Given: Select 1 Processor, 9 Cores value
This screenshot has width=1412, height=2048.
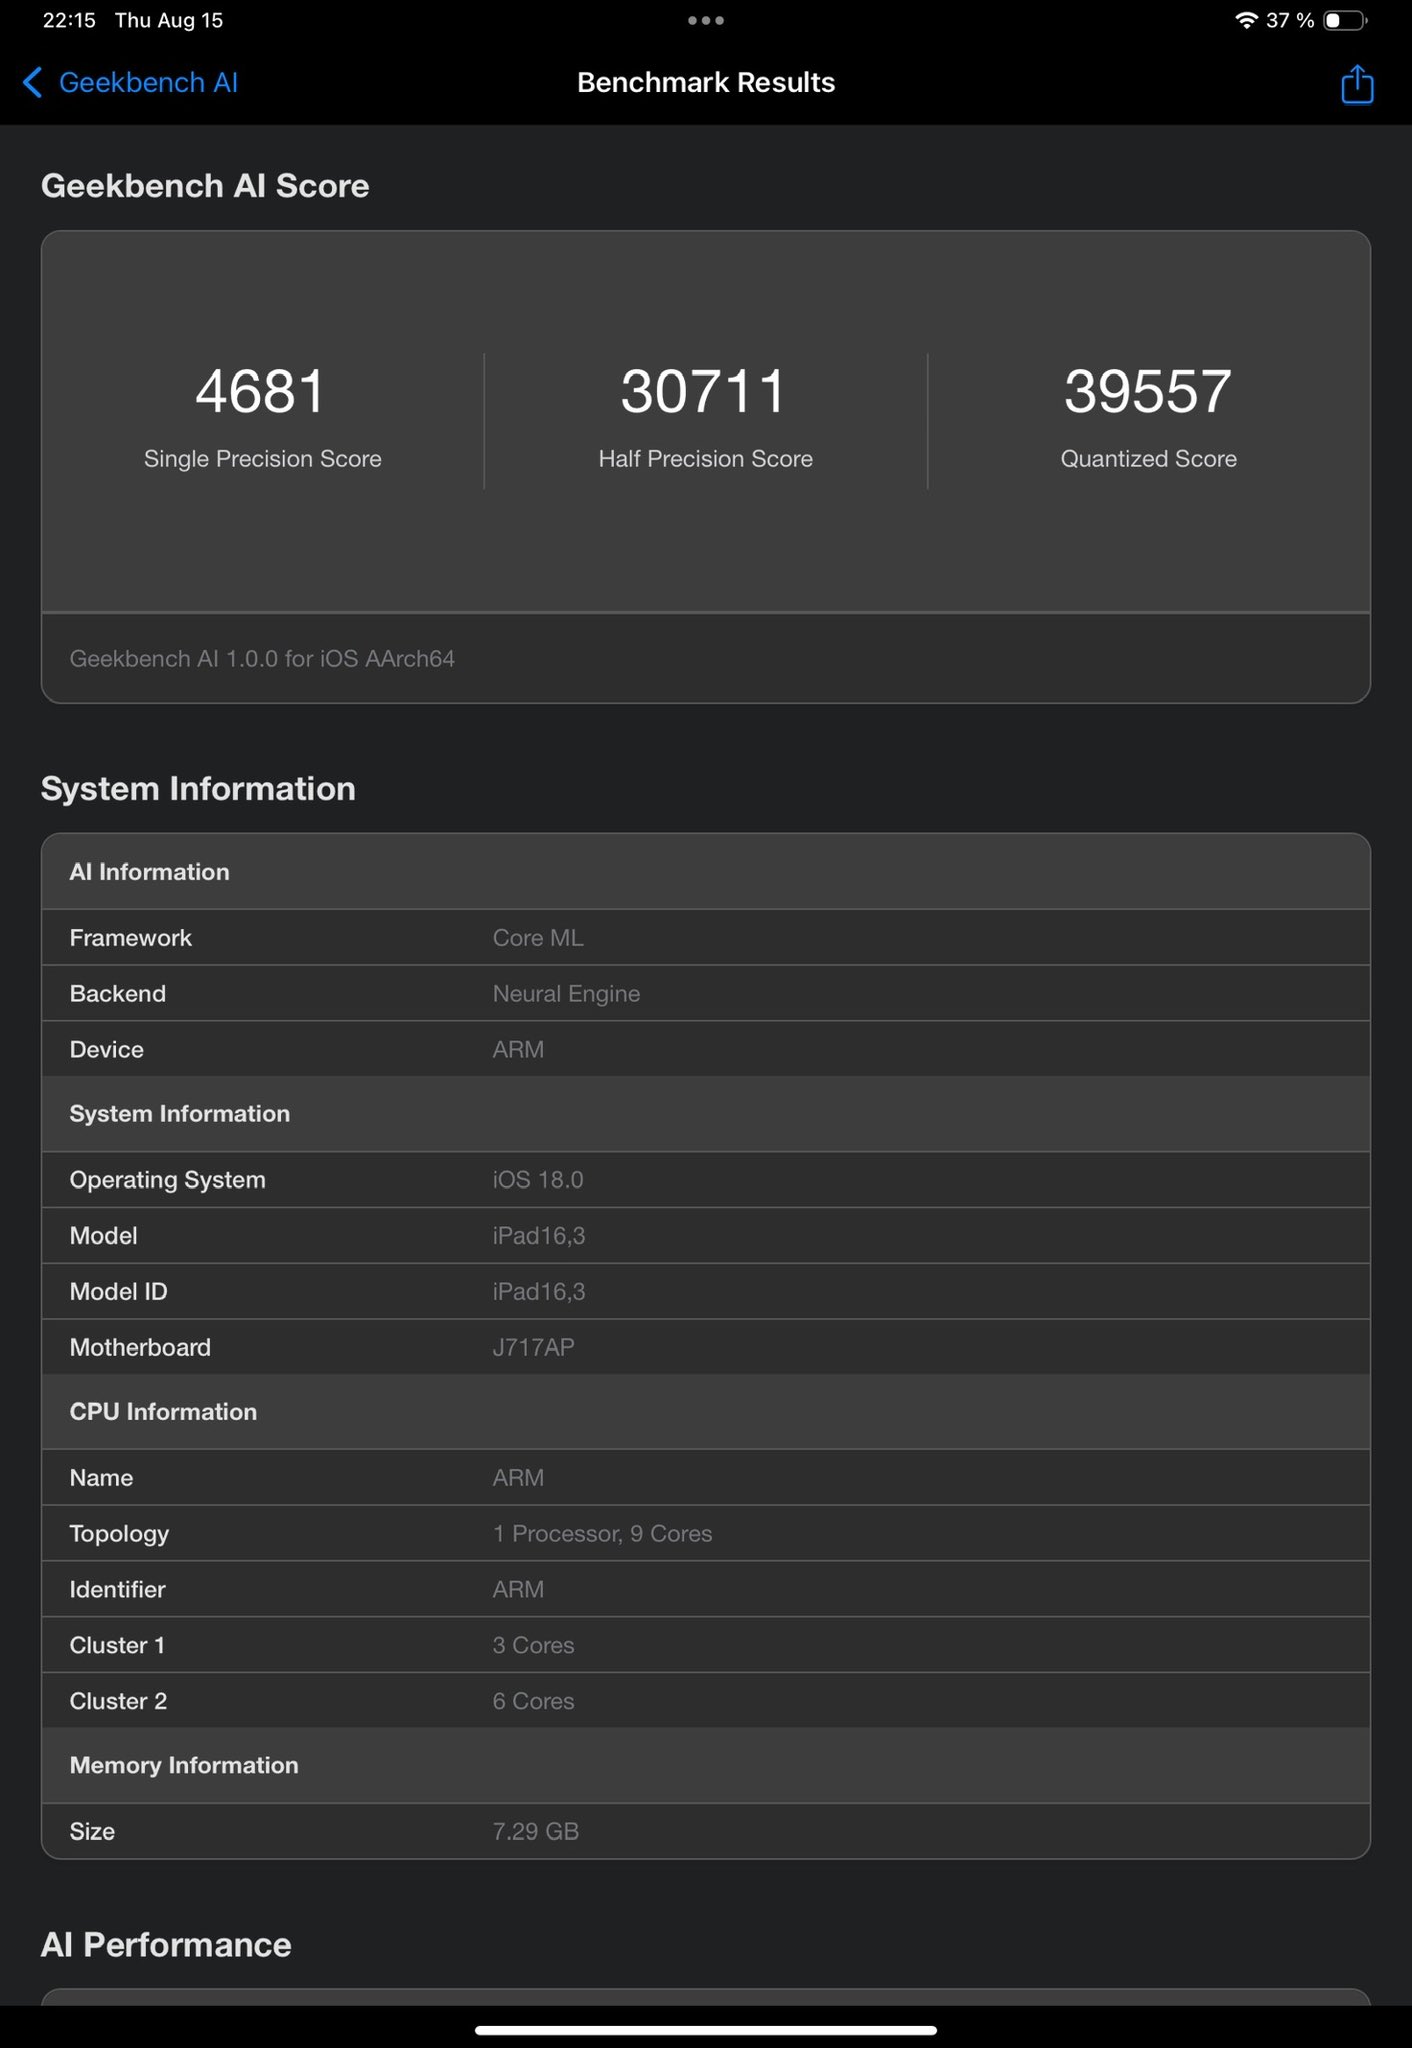Looking at the screenshot, I should (602, 1534).
